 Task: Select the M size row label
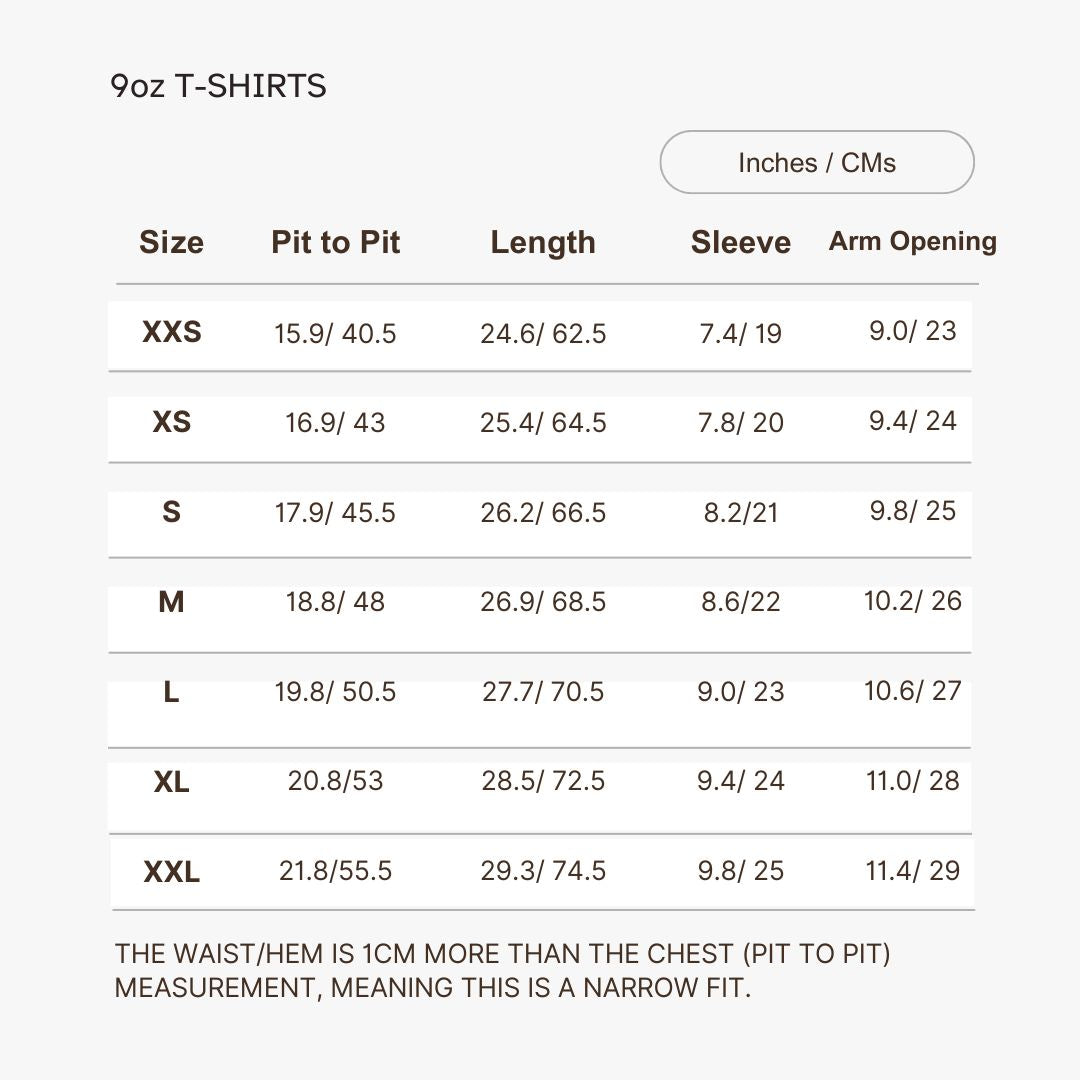(x=171, y=602)
